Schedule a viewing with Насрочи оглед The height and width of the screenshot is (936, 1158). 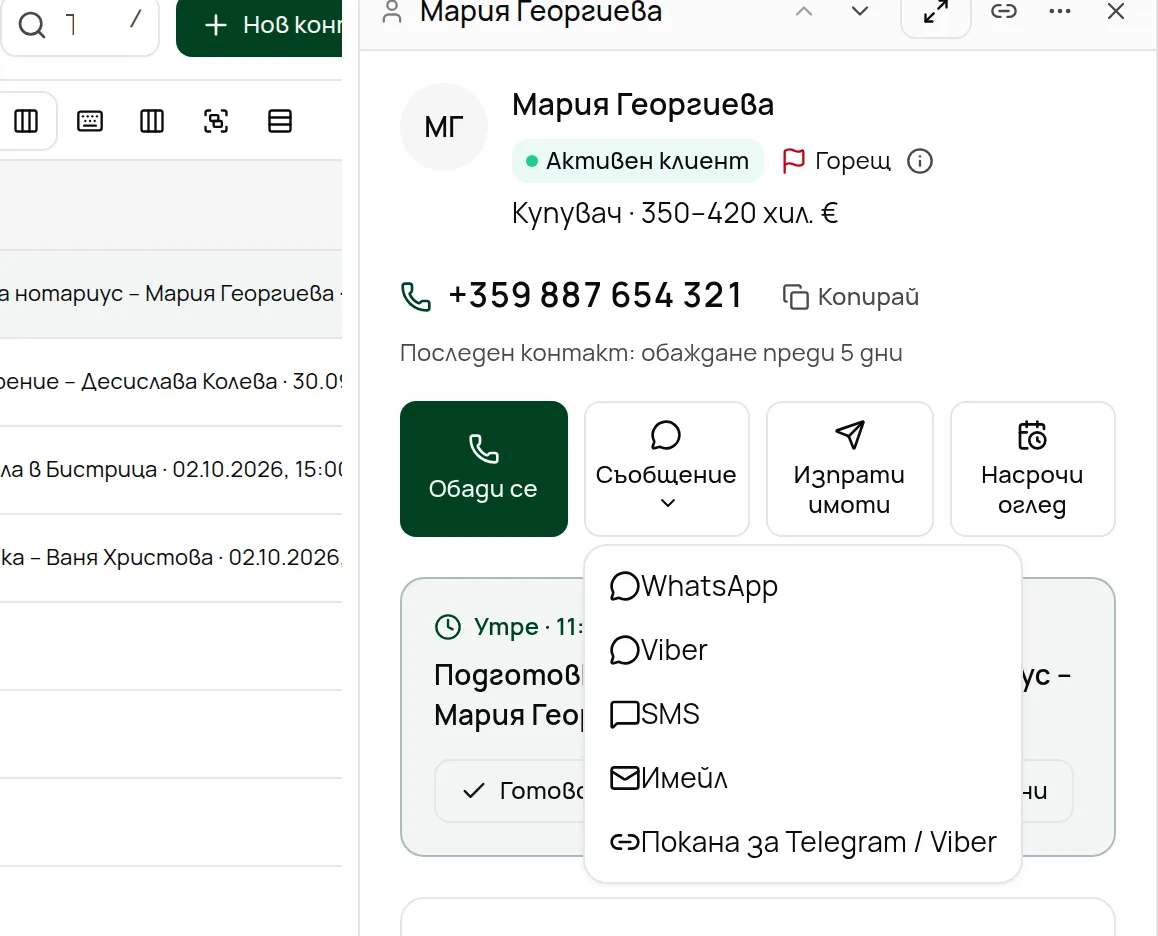coord(1032,469)
